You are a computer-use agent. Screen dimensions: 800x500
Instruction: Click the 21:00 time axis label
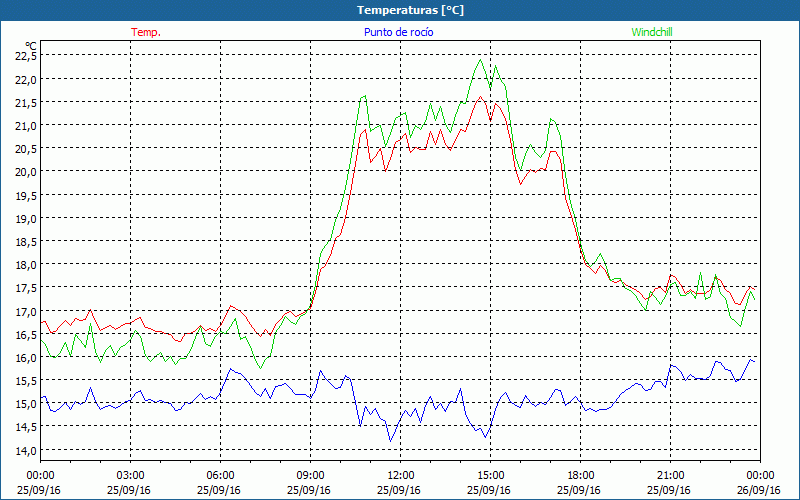point(670,476)
